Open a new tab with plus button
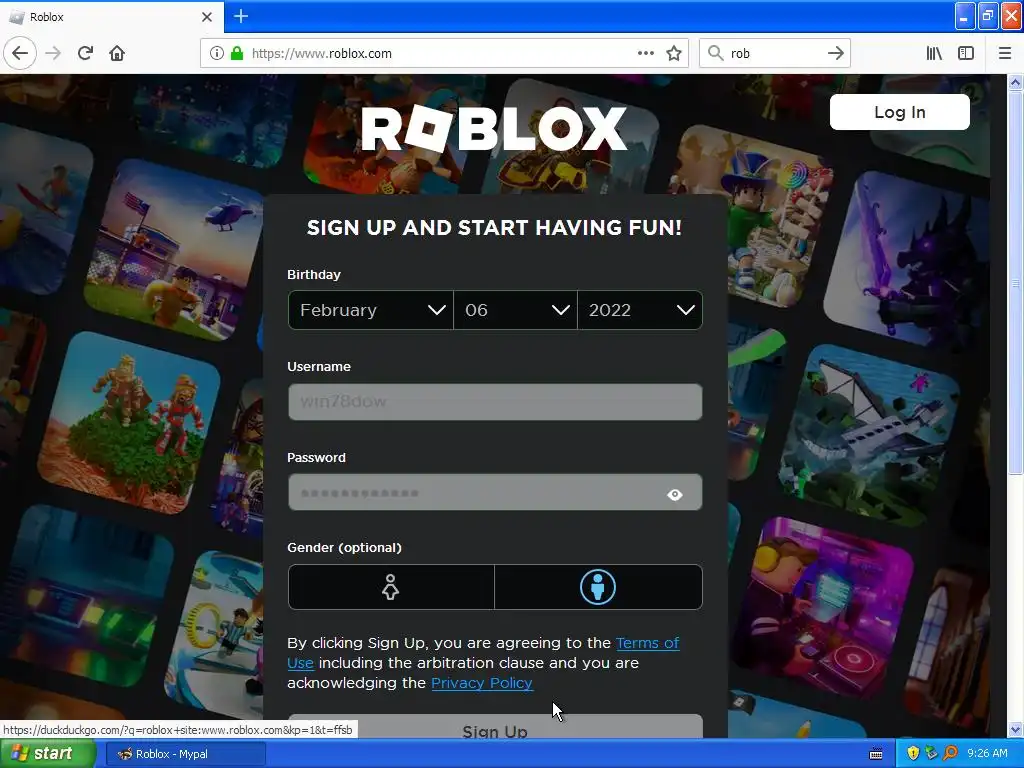The image size is (1024, 768). pos(240,16)
